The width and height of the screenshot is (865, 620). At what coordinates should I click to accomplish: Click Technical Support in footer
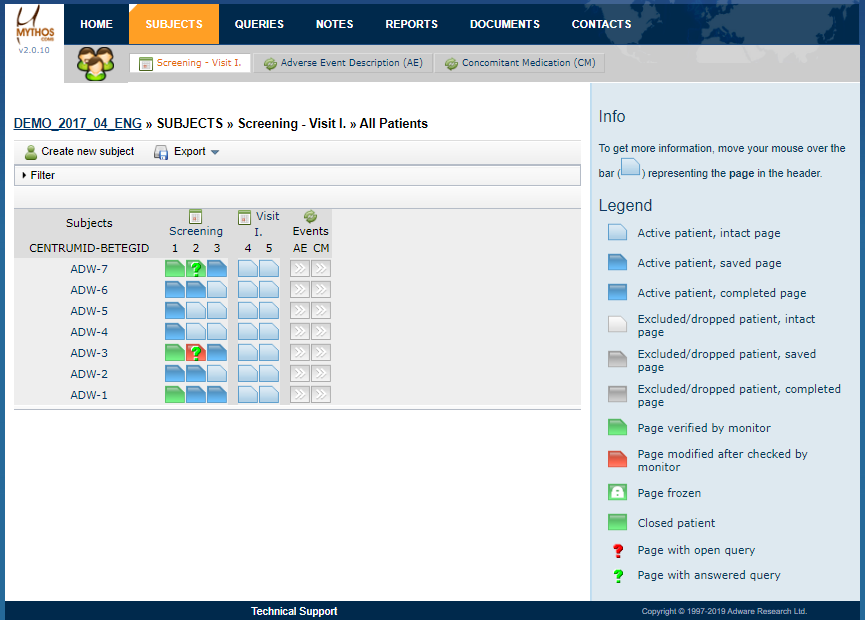294,611
